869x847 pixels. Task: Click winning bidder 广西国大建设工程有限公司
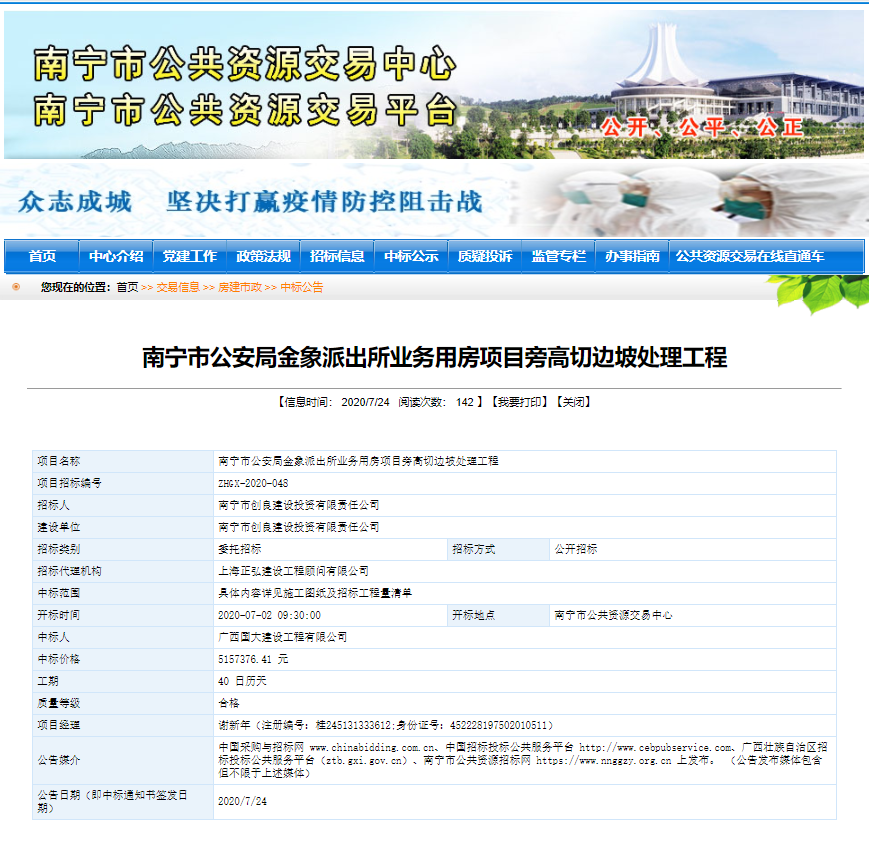click(x=283, y=637)
